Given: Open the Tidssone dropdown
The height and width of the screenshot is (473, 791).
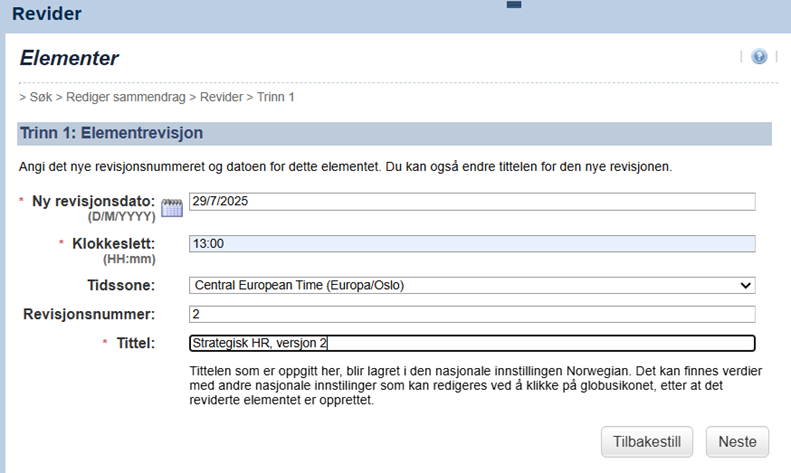Looking at the screenshot, I should tap(472, 285).
